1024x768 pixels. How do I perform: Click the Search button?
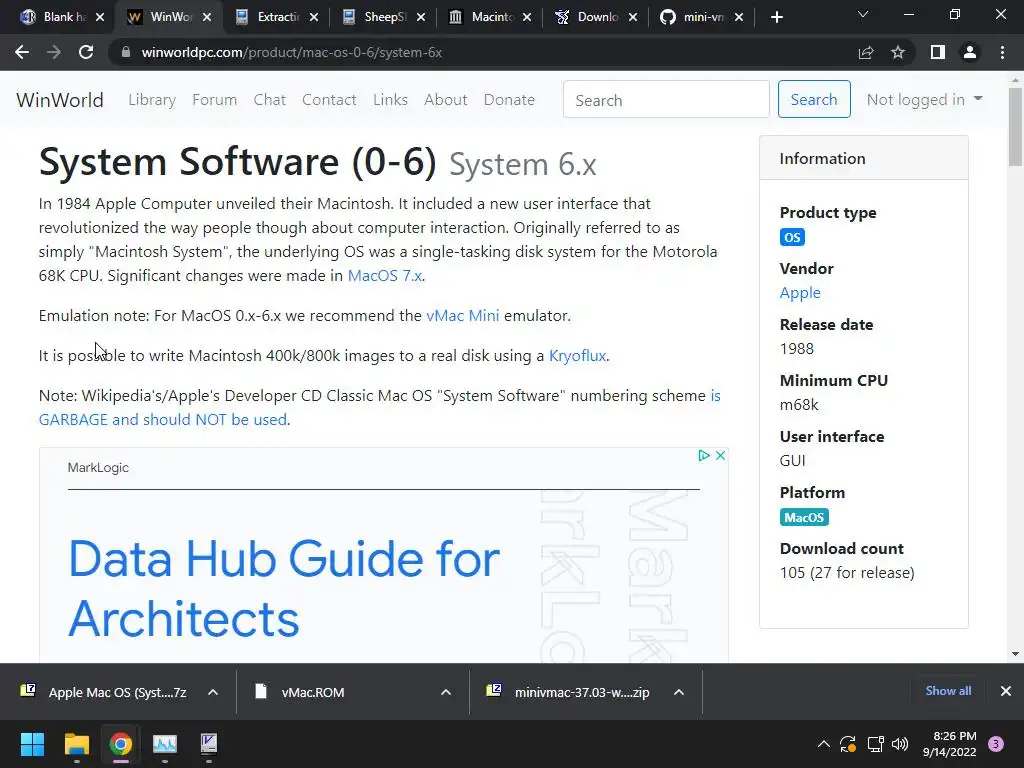[814, 99]
